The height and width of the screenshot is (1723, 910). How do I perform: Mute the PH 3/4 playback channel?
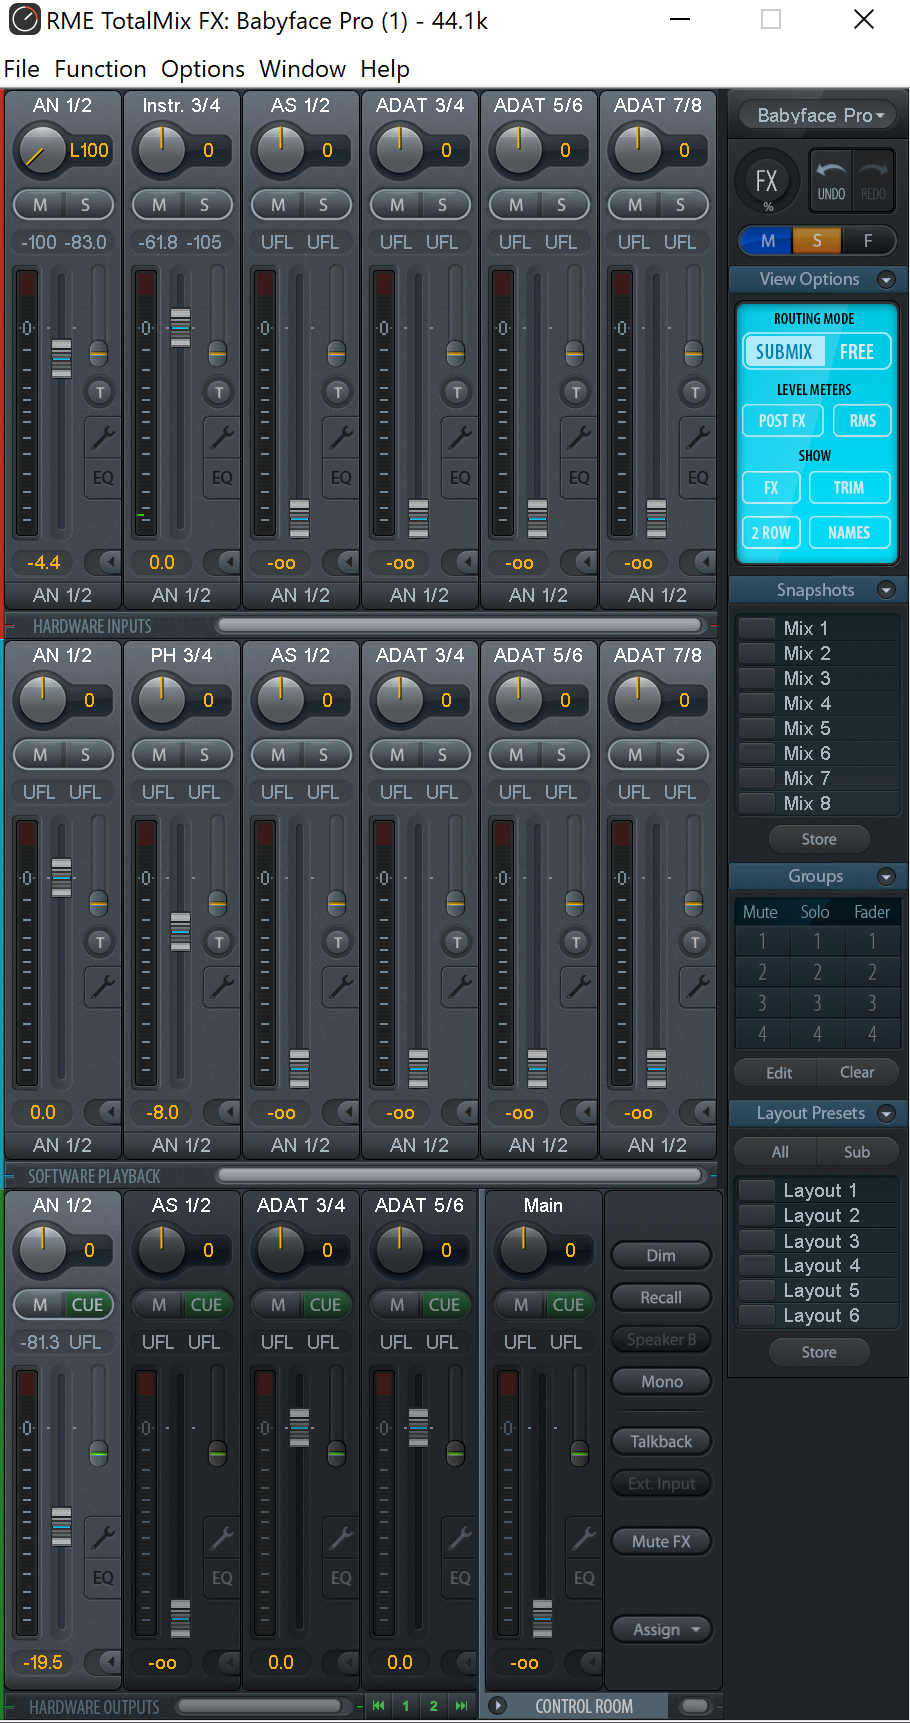pyautogui.click(x=159, y=755)
